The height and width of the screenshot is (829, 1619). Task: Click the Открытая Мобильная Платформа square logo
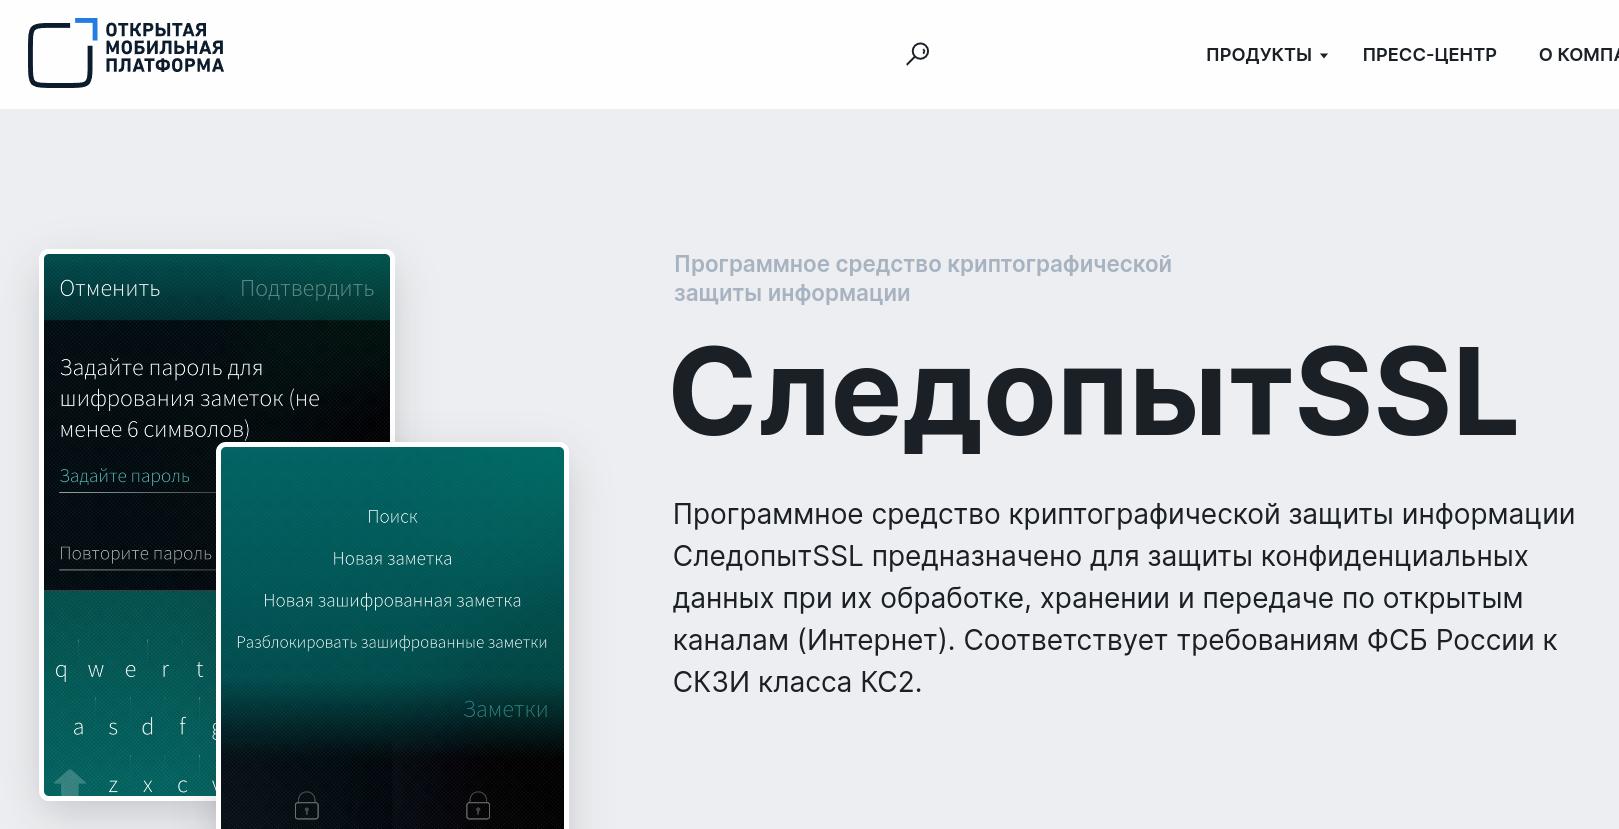tap(62, 53)
